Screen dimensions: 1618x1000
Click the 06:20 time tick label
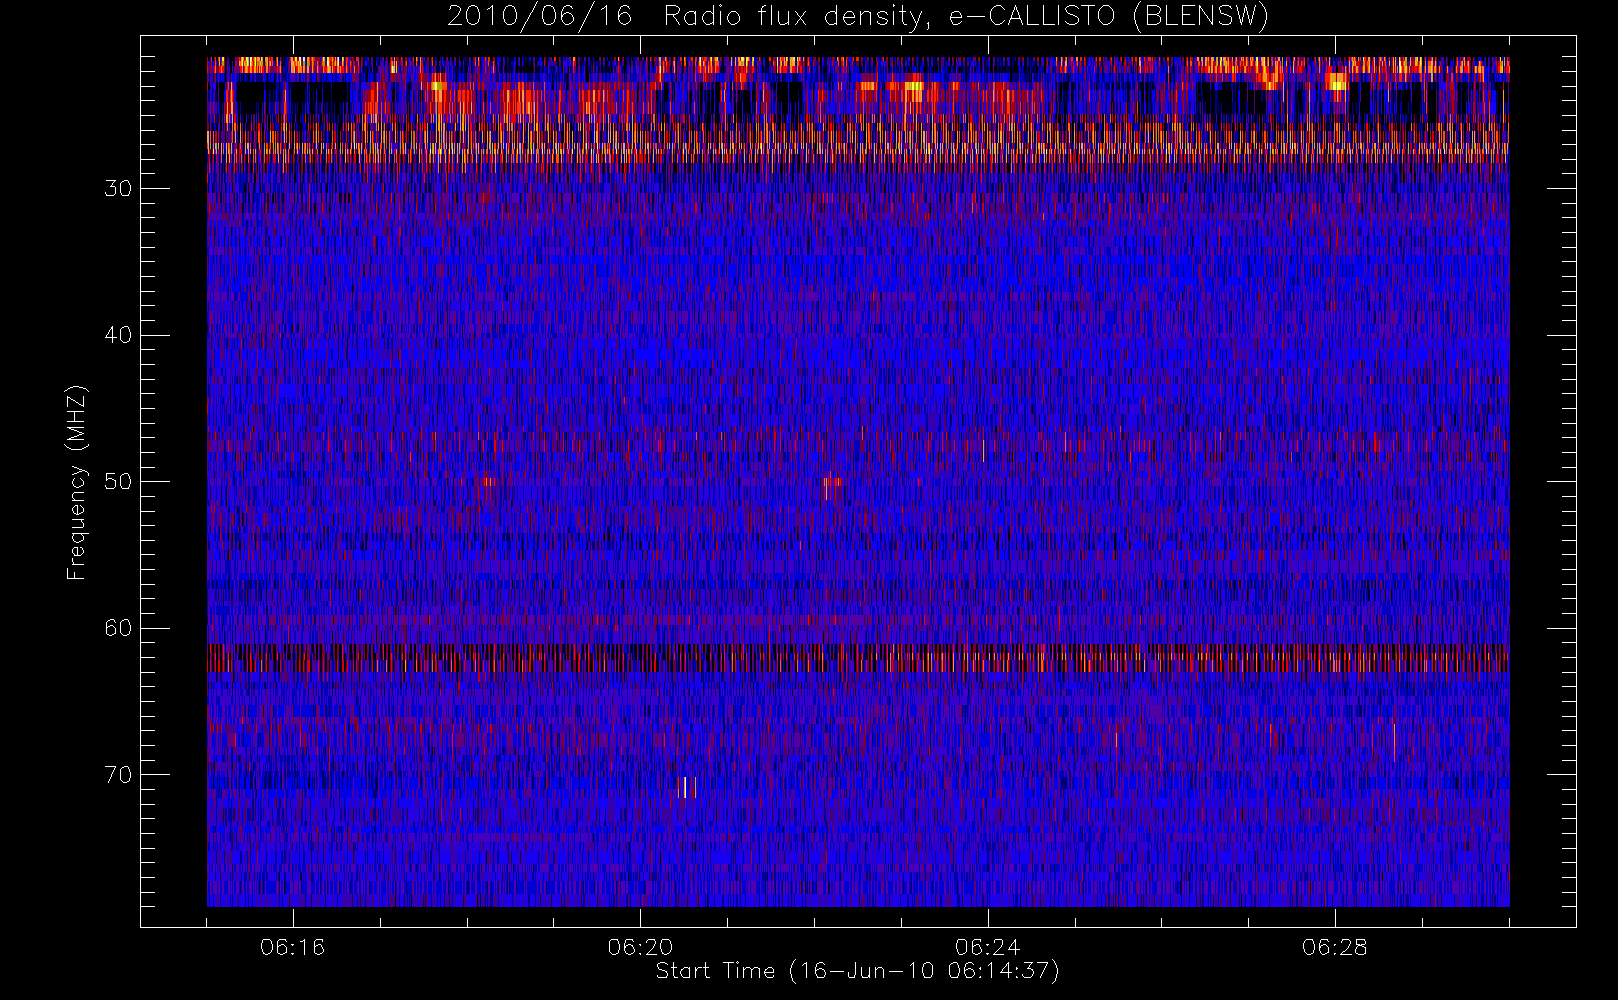click(x=640, y=947)
